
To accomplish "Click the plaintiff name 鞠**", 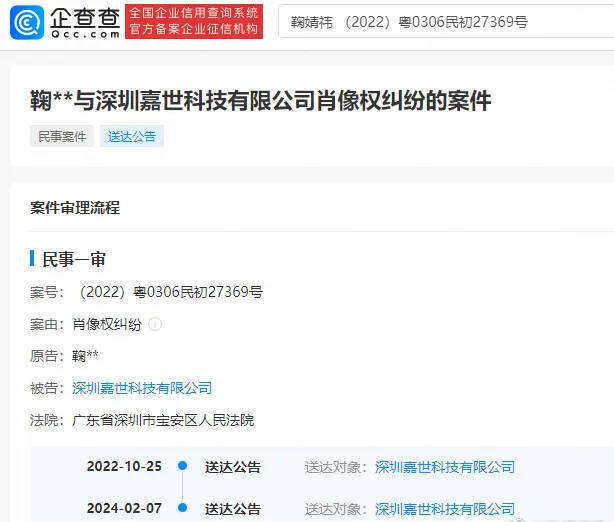I will (x=86, y=356).
